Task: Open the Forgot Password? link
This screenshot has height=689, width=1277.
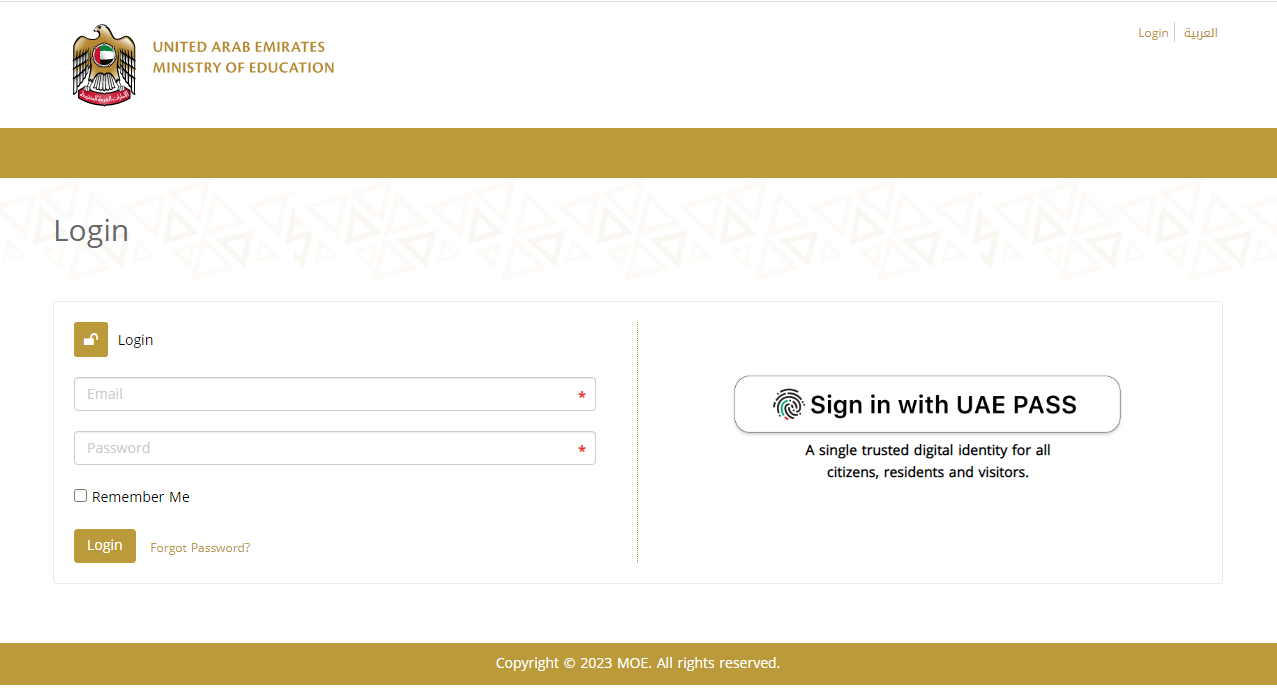Action: (200, 548)
